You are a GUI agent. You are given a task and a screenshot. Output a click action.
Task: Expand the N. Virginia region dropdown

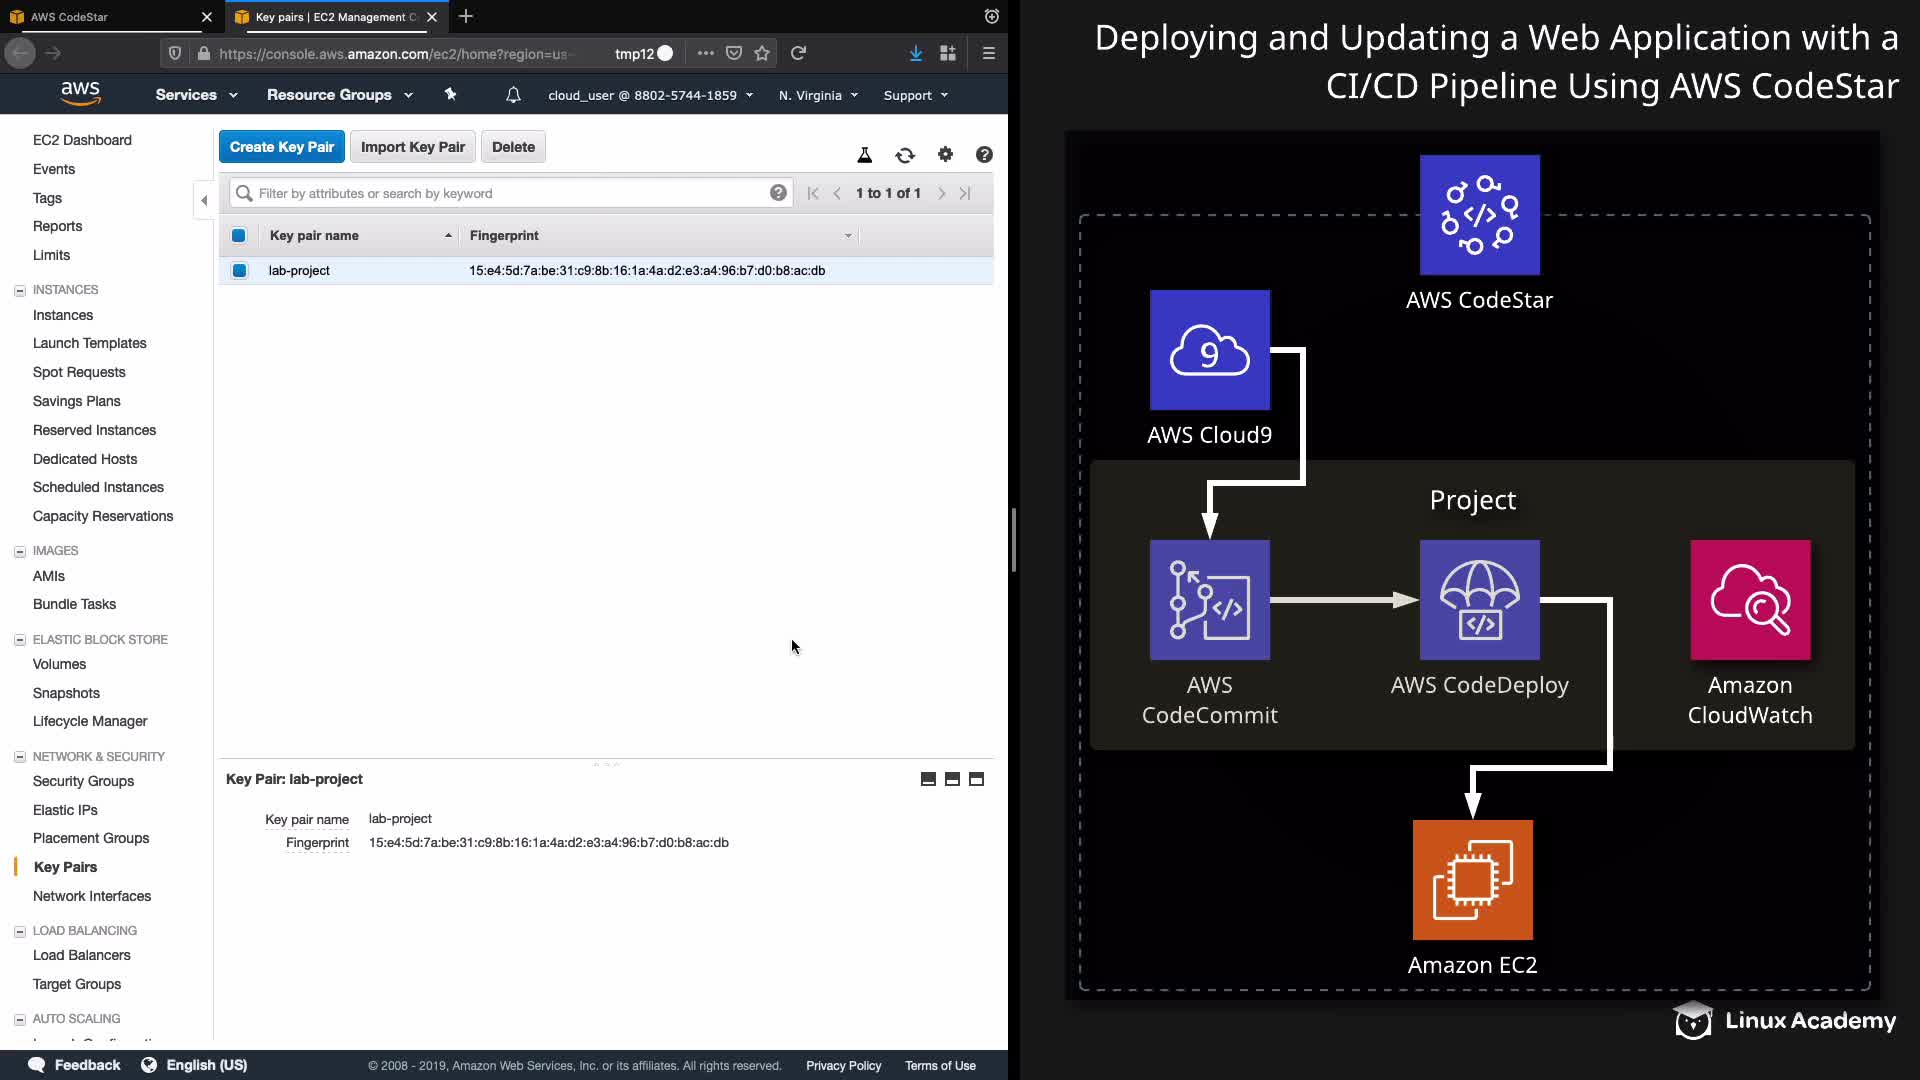point(818,95)
